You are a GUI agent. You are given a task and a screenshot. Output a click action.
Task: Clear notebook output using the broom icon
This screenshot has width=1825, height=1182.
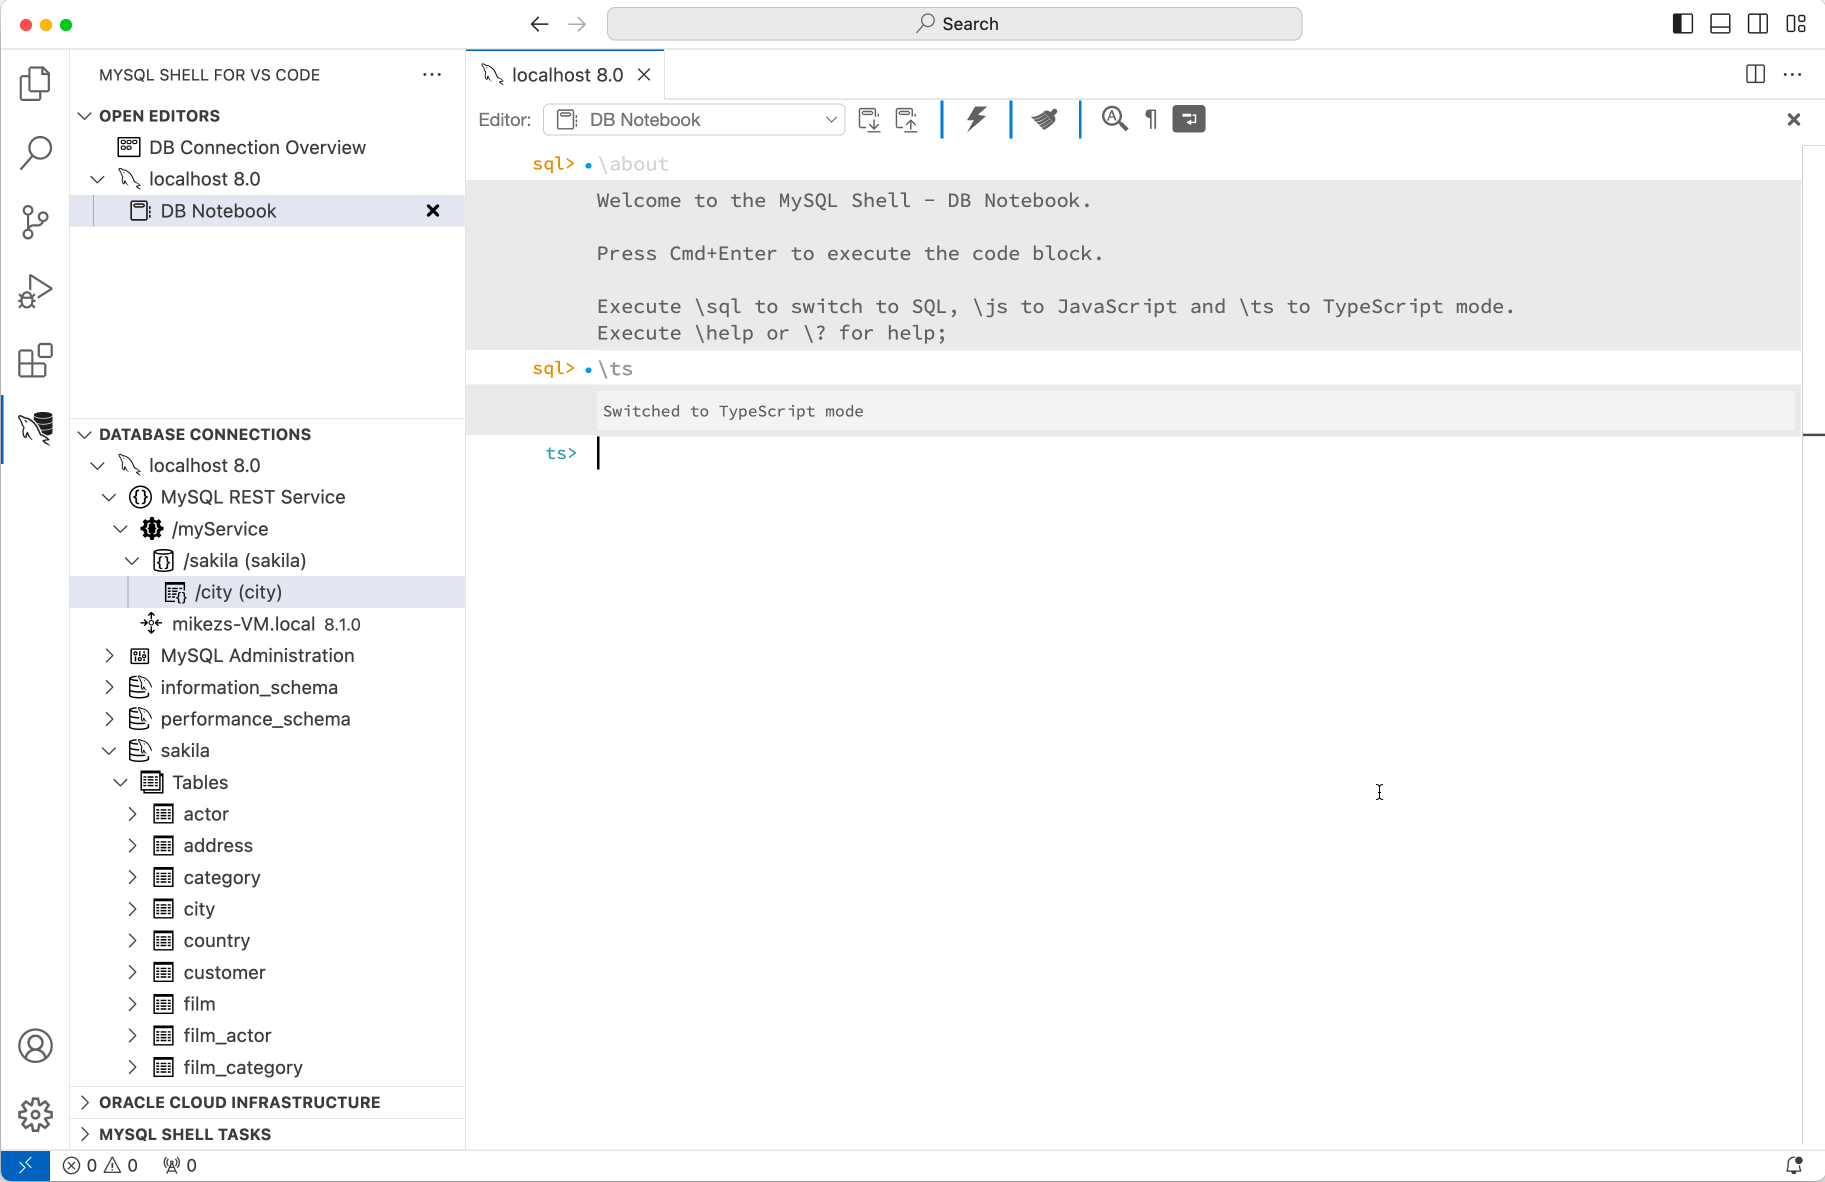[1044, 118]
